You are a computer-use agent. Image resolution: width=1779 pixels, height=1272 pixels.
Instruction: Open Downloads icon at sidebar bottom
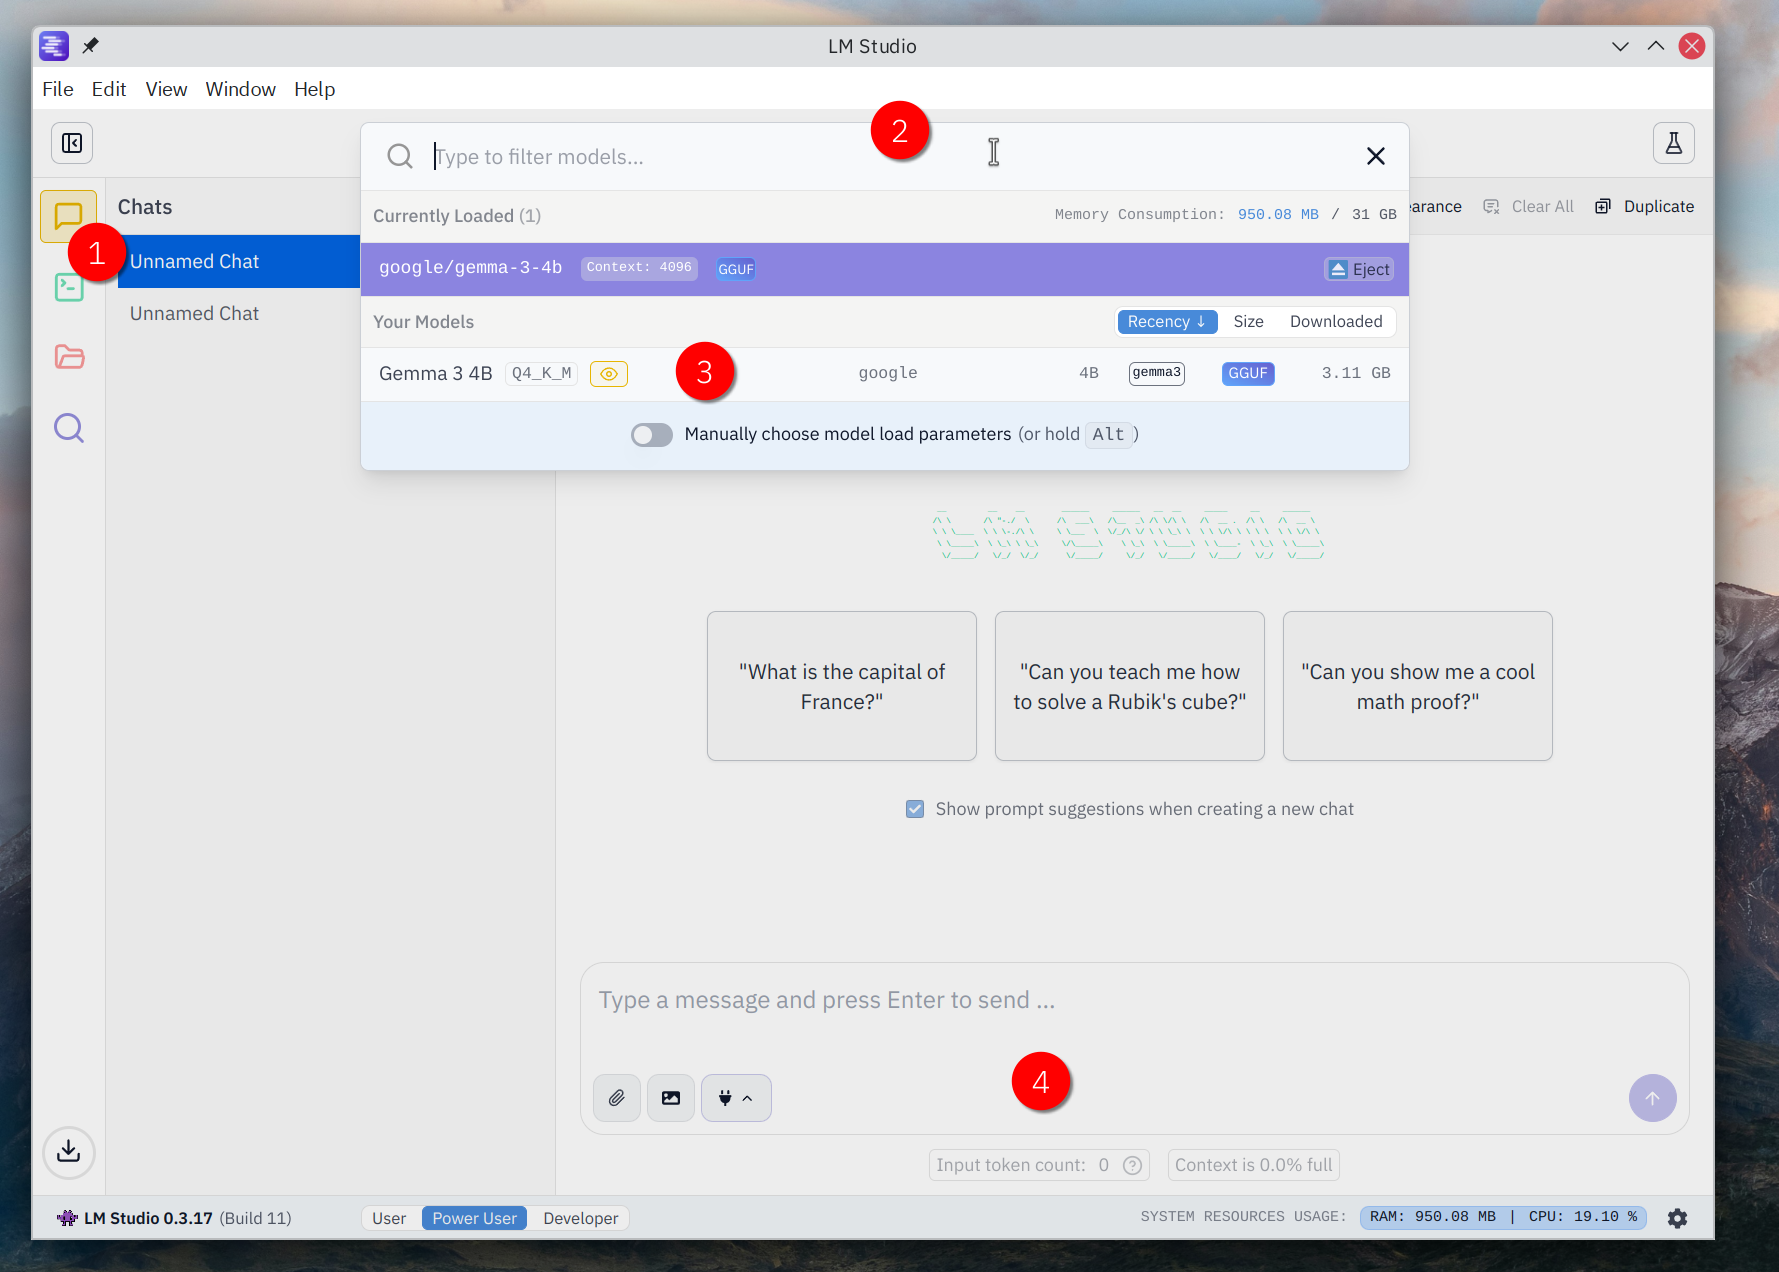(x=69, y=1152)
